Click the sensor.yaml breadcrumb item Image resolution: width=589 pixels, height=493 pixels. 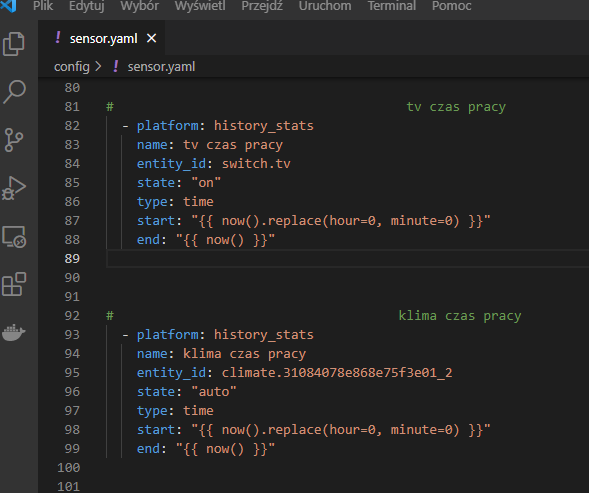pyautogui.click(x=161, y=67)
